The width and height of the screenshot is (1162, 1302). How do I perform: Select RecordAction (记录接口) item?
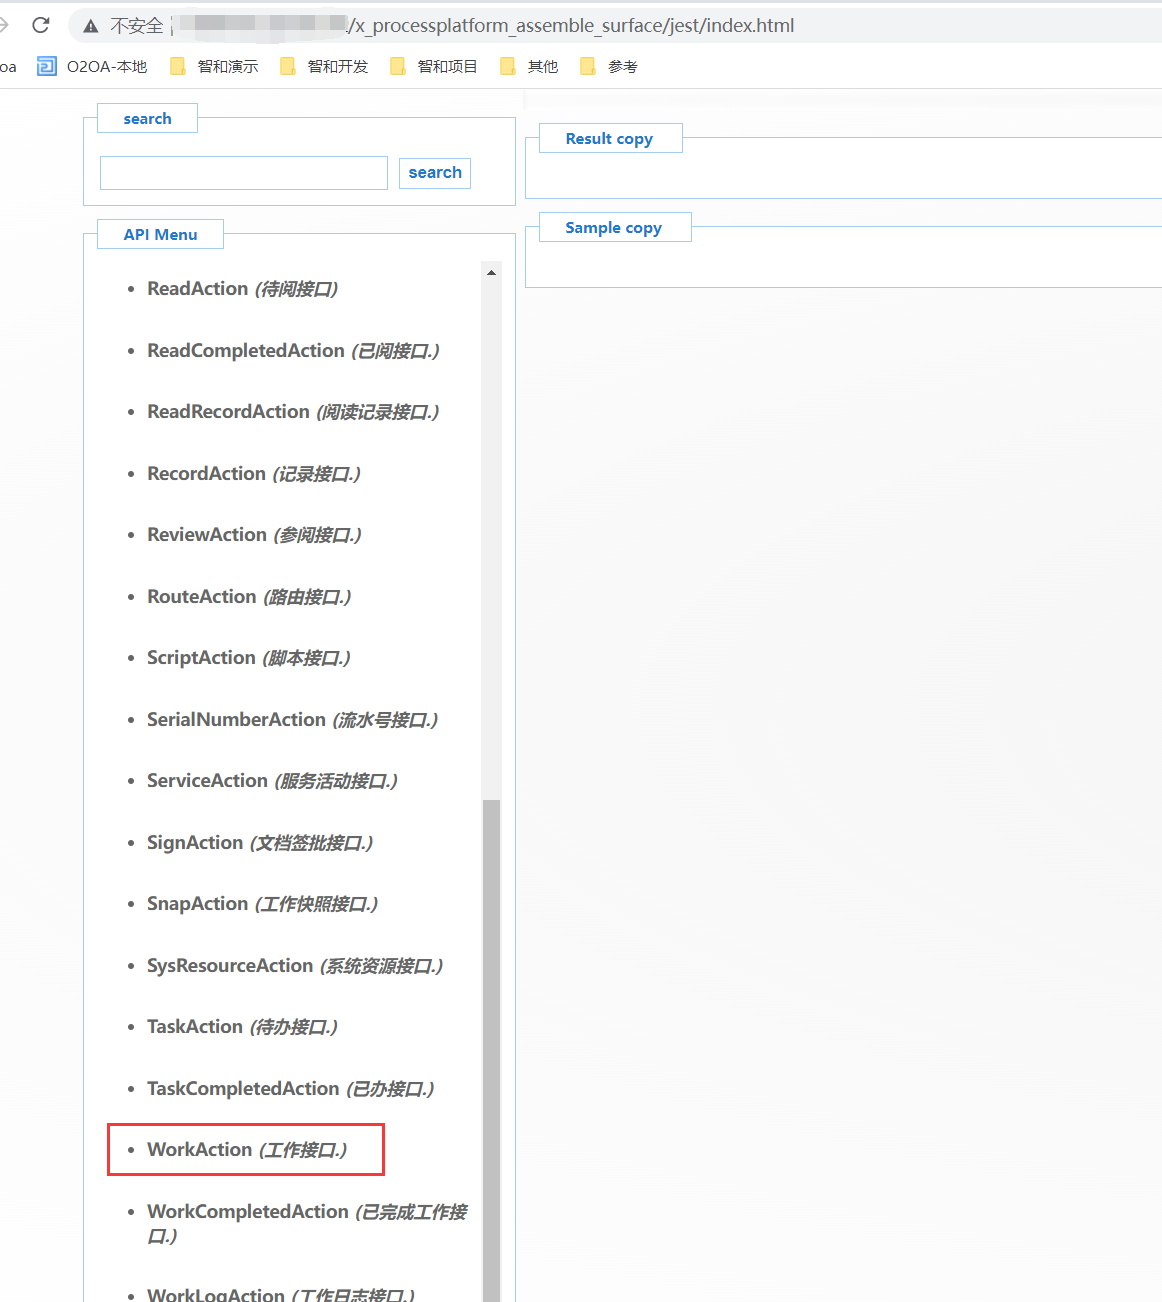[254, 474]
